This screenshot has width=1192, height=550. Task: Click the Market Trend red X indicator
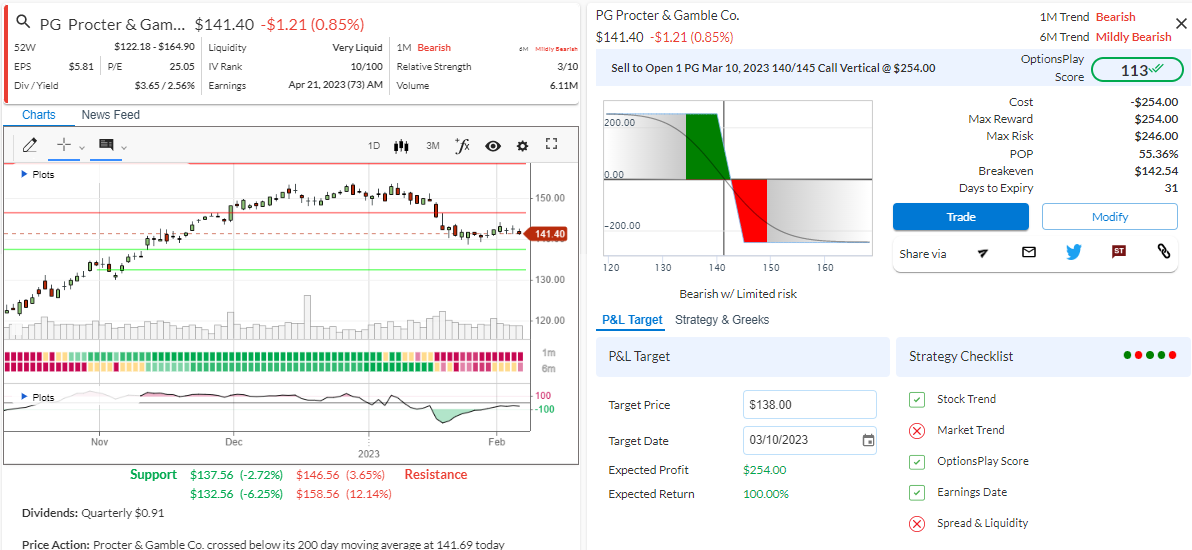click(917, 431)
